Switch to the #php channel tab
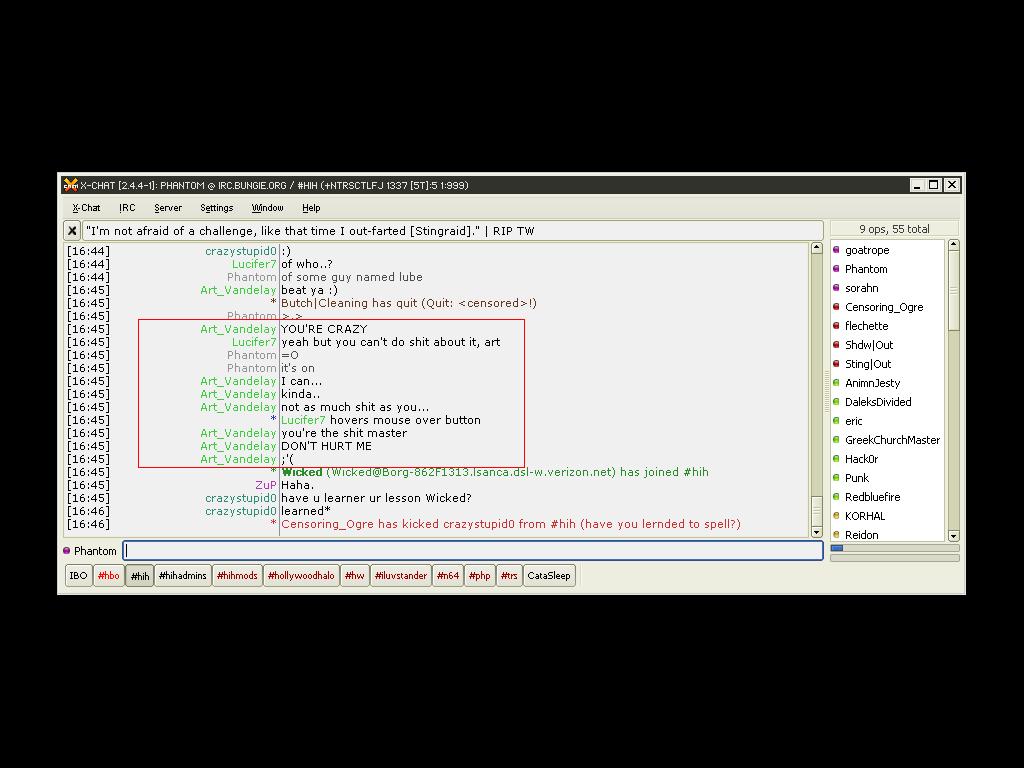Image resolution: width=1024 pixels, height=768 pixels. pos(480,576)
